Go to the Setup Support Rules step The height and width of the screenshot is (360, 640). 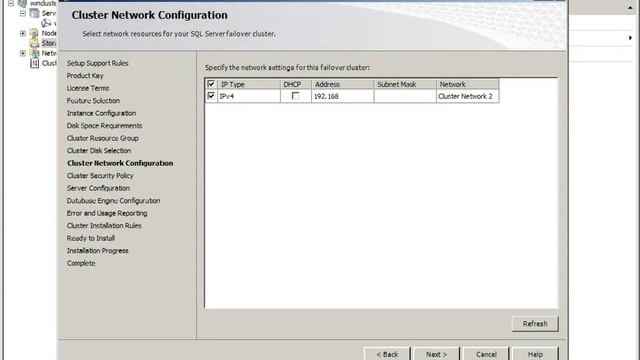(98, 63)
